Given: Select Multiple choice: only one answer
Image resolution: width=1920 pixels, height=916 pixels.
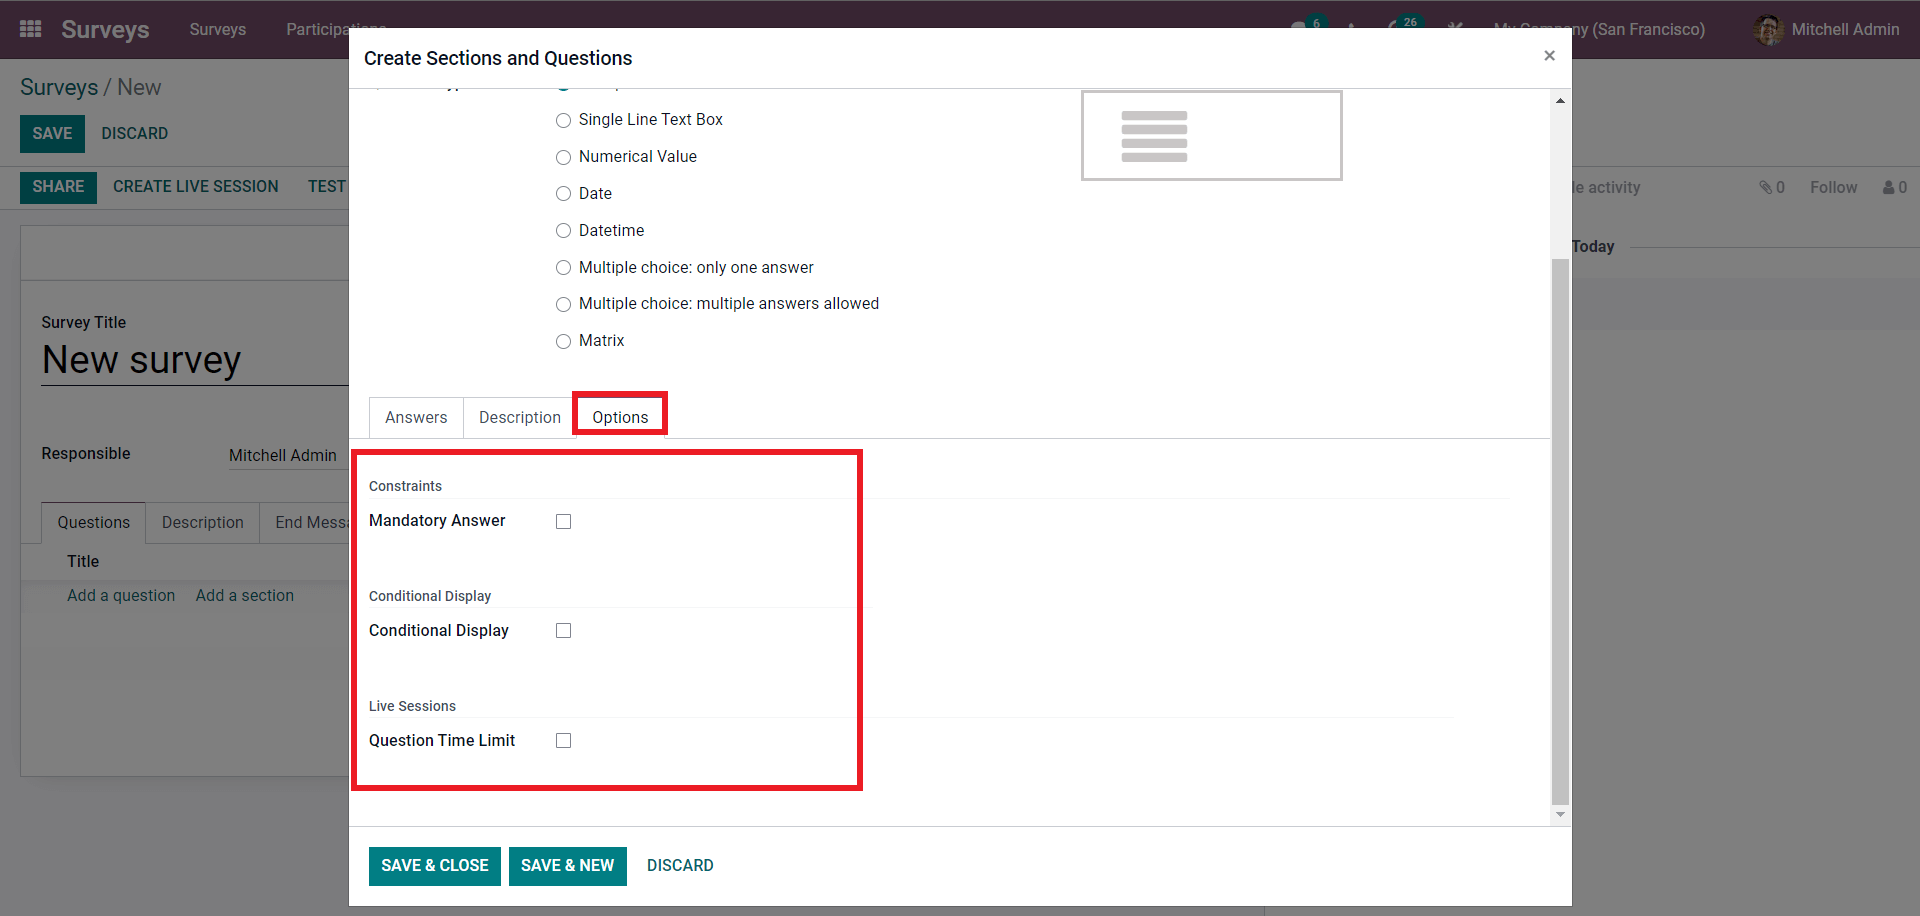Looking at the screenshot, I should 564,268.
